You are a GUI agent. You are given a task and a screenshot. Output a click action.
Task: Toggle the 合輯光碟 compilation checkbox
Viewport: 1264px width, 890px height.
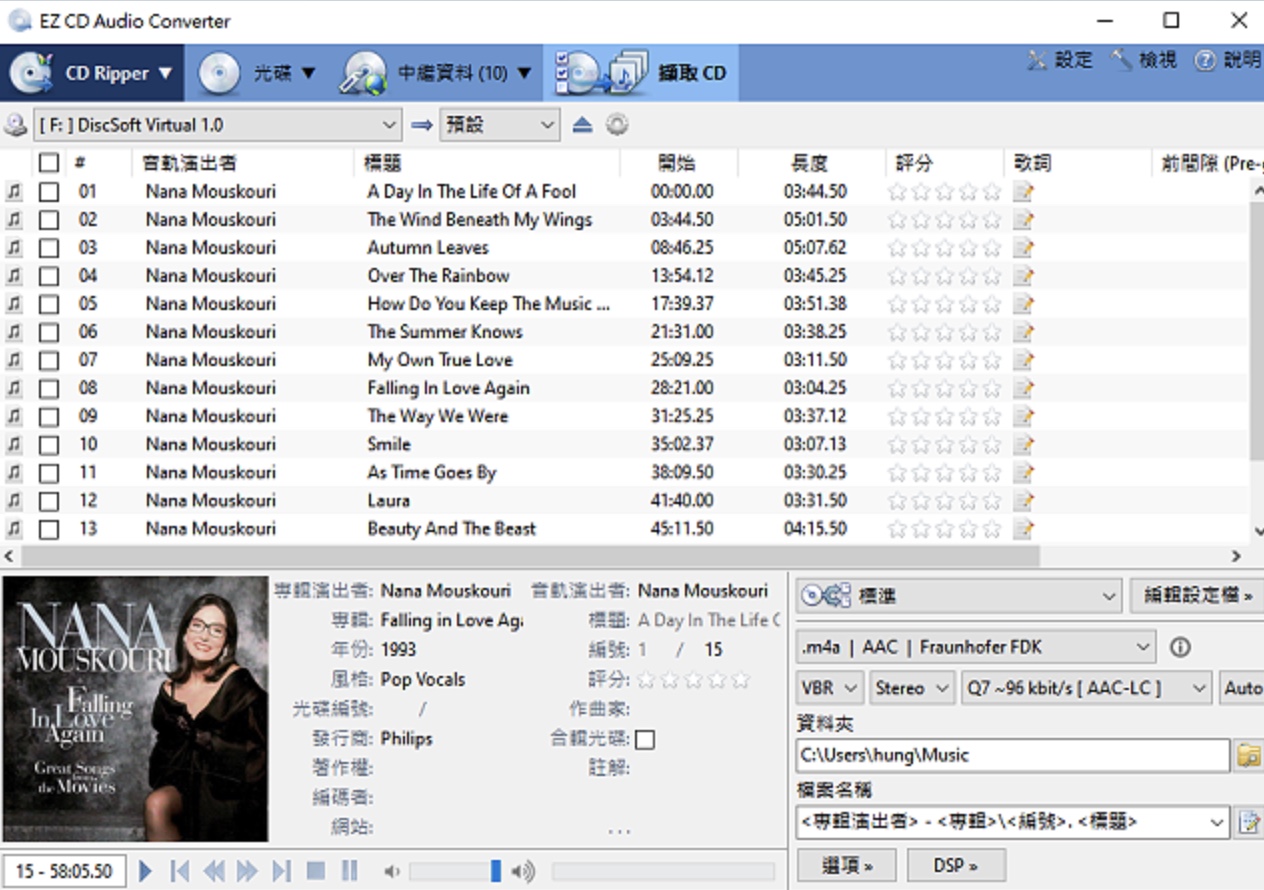645,739
